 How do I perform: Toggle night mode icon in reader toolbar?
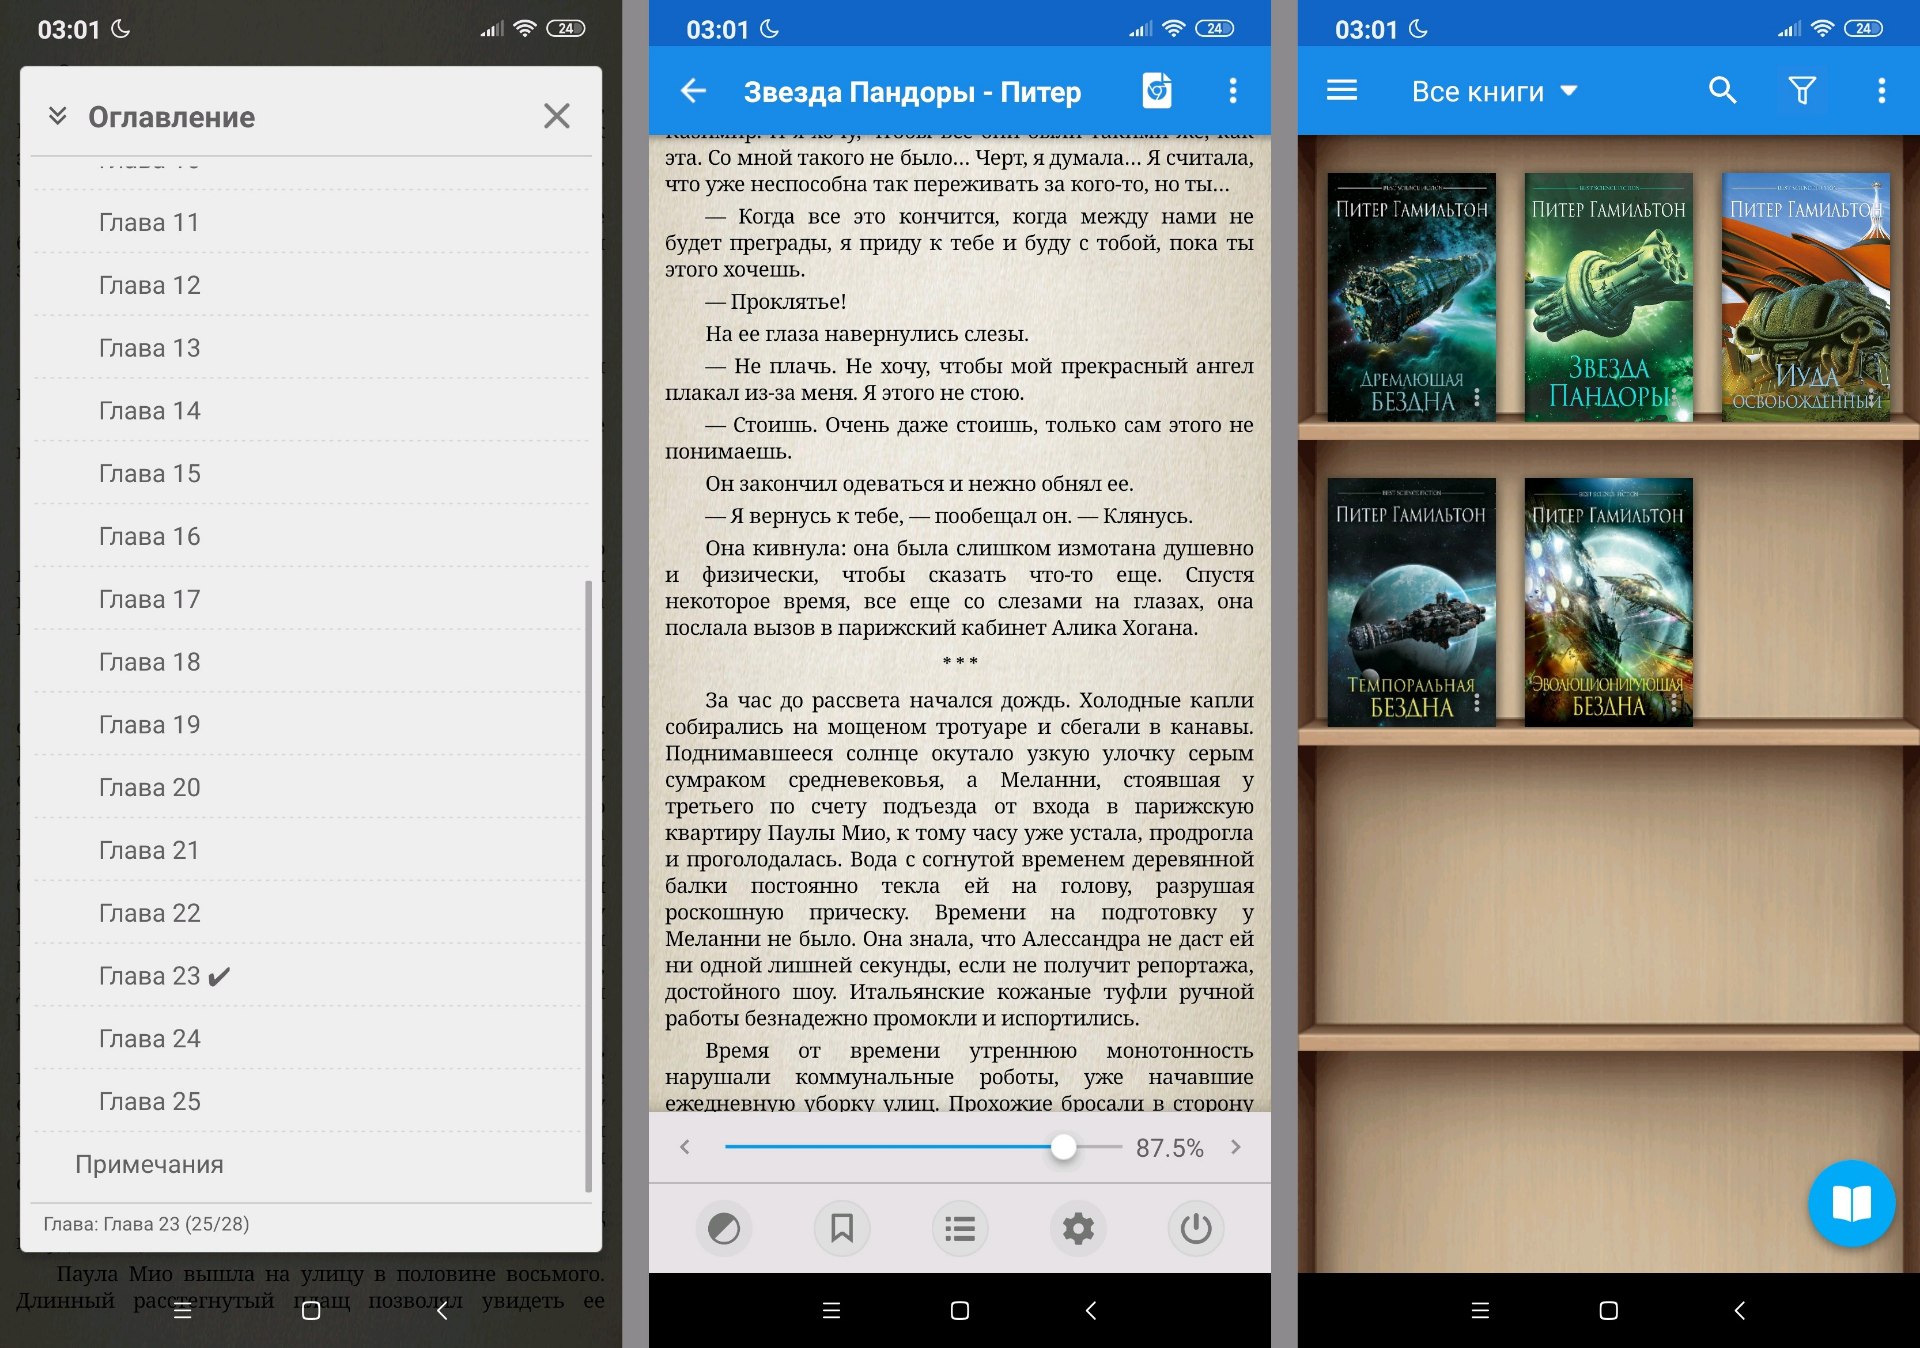723,1228
